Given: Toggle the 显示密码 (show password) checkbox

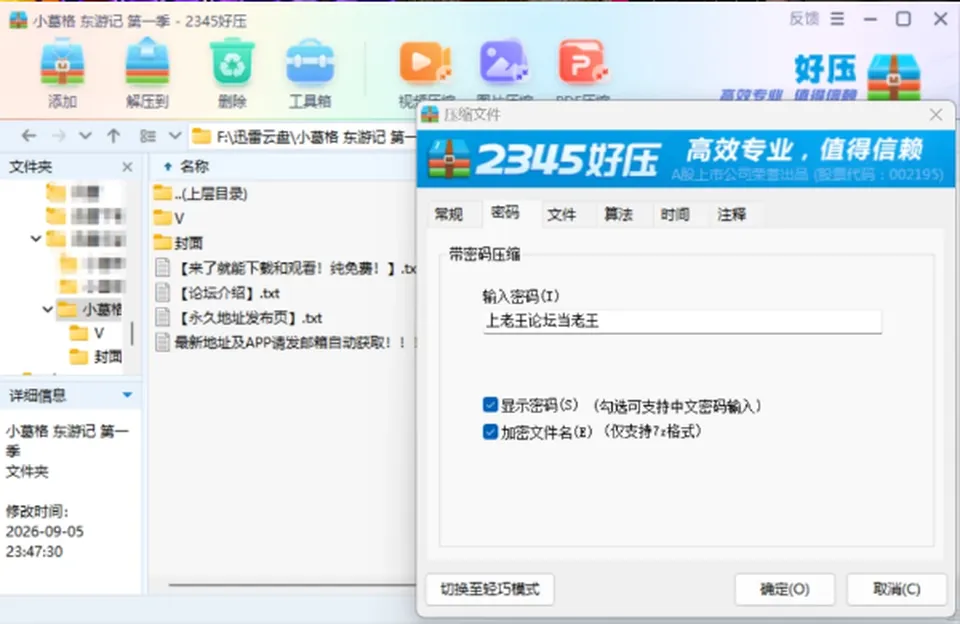Looking at the screenshot, I should pos(490,405).
